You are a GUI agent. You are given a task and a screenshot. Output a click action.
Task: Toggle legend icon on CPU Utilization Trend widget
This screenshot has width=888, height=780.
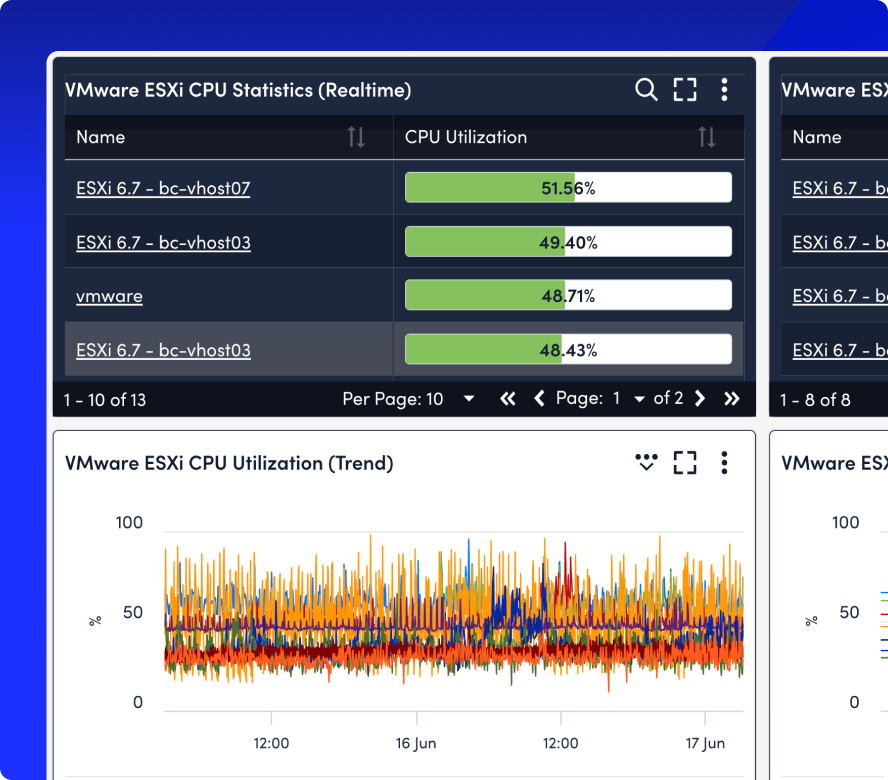(646, 462)
